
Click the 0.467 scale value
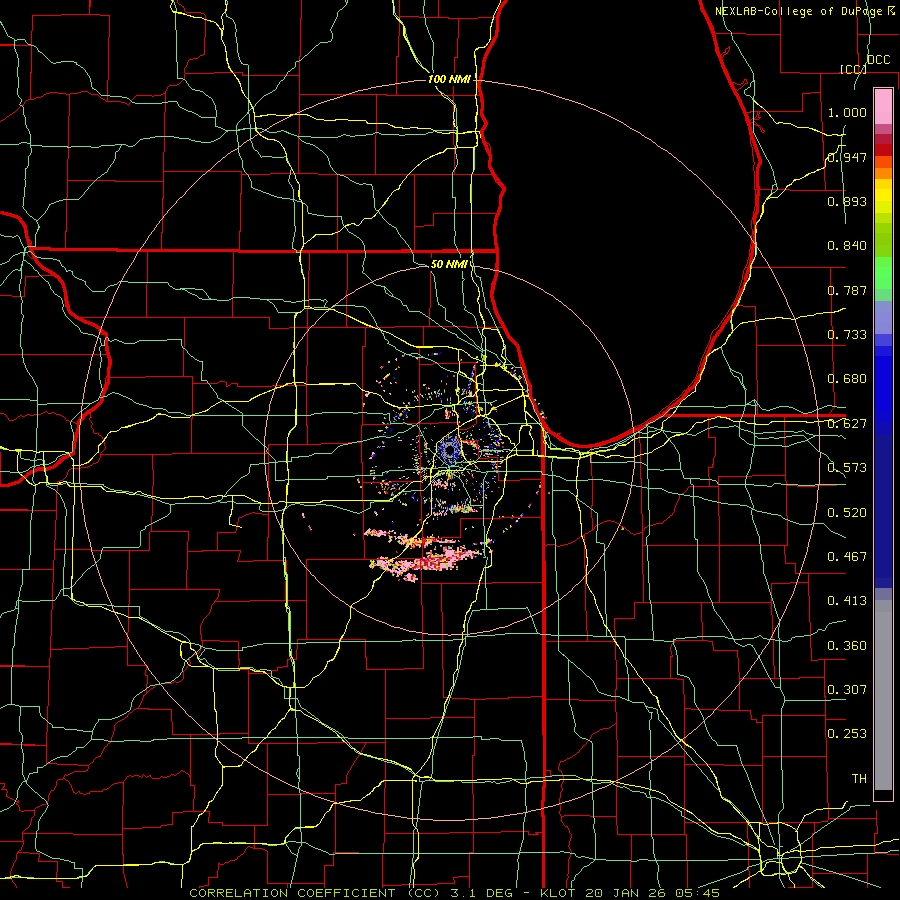(x=847, y=557)
